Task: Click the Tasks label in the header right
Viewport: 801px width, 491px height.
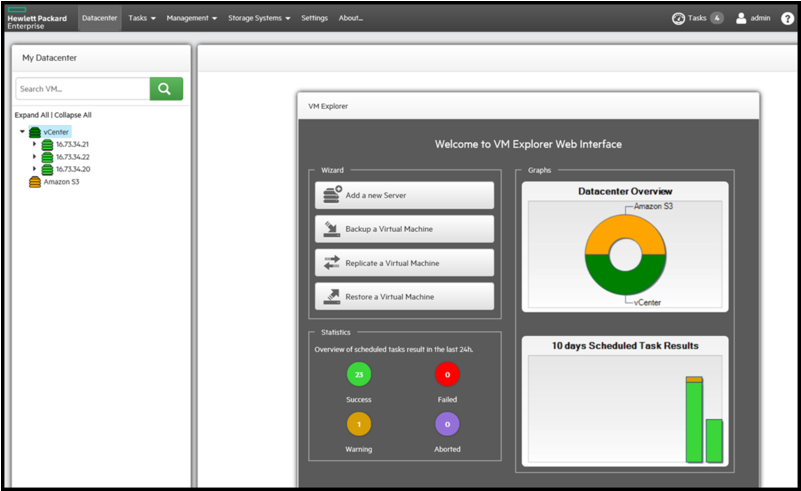Action: (x=697, y=18)
